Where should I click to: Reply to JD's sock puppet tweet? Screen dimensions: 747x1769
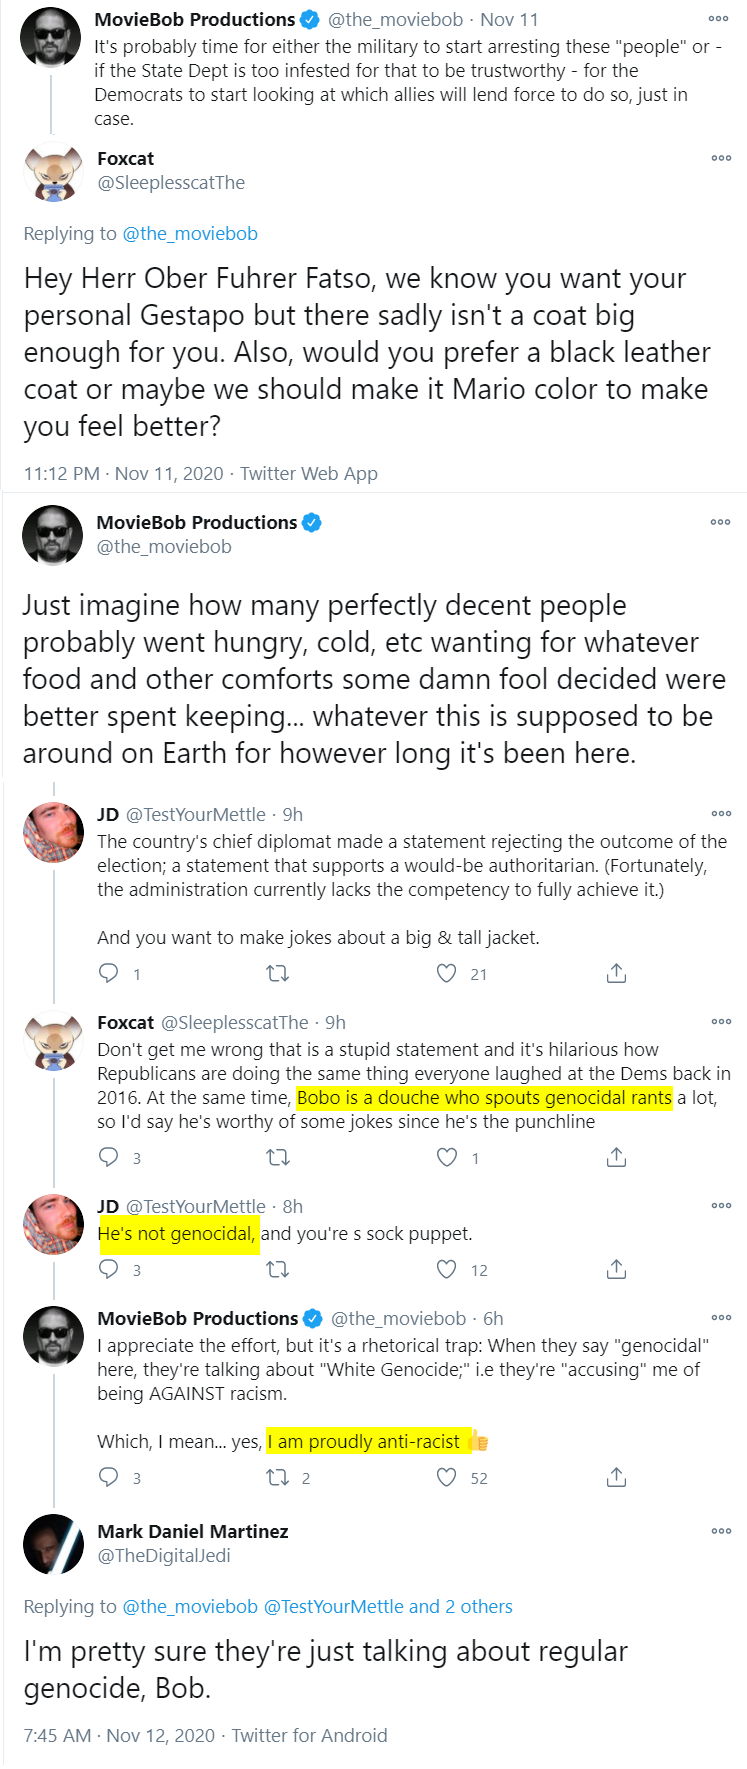(109, 1269)
